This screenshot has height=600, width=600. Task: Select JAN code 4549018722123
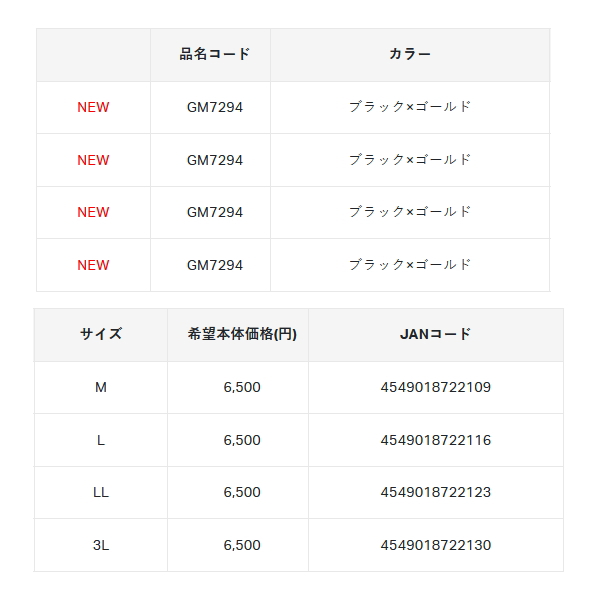coord(435,492)
